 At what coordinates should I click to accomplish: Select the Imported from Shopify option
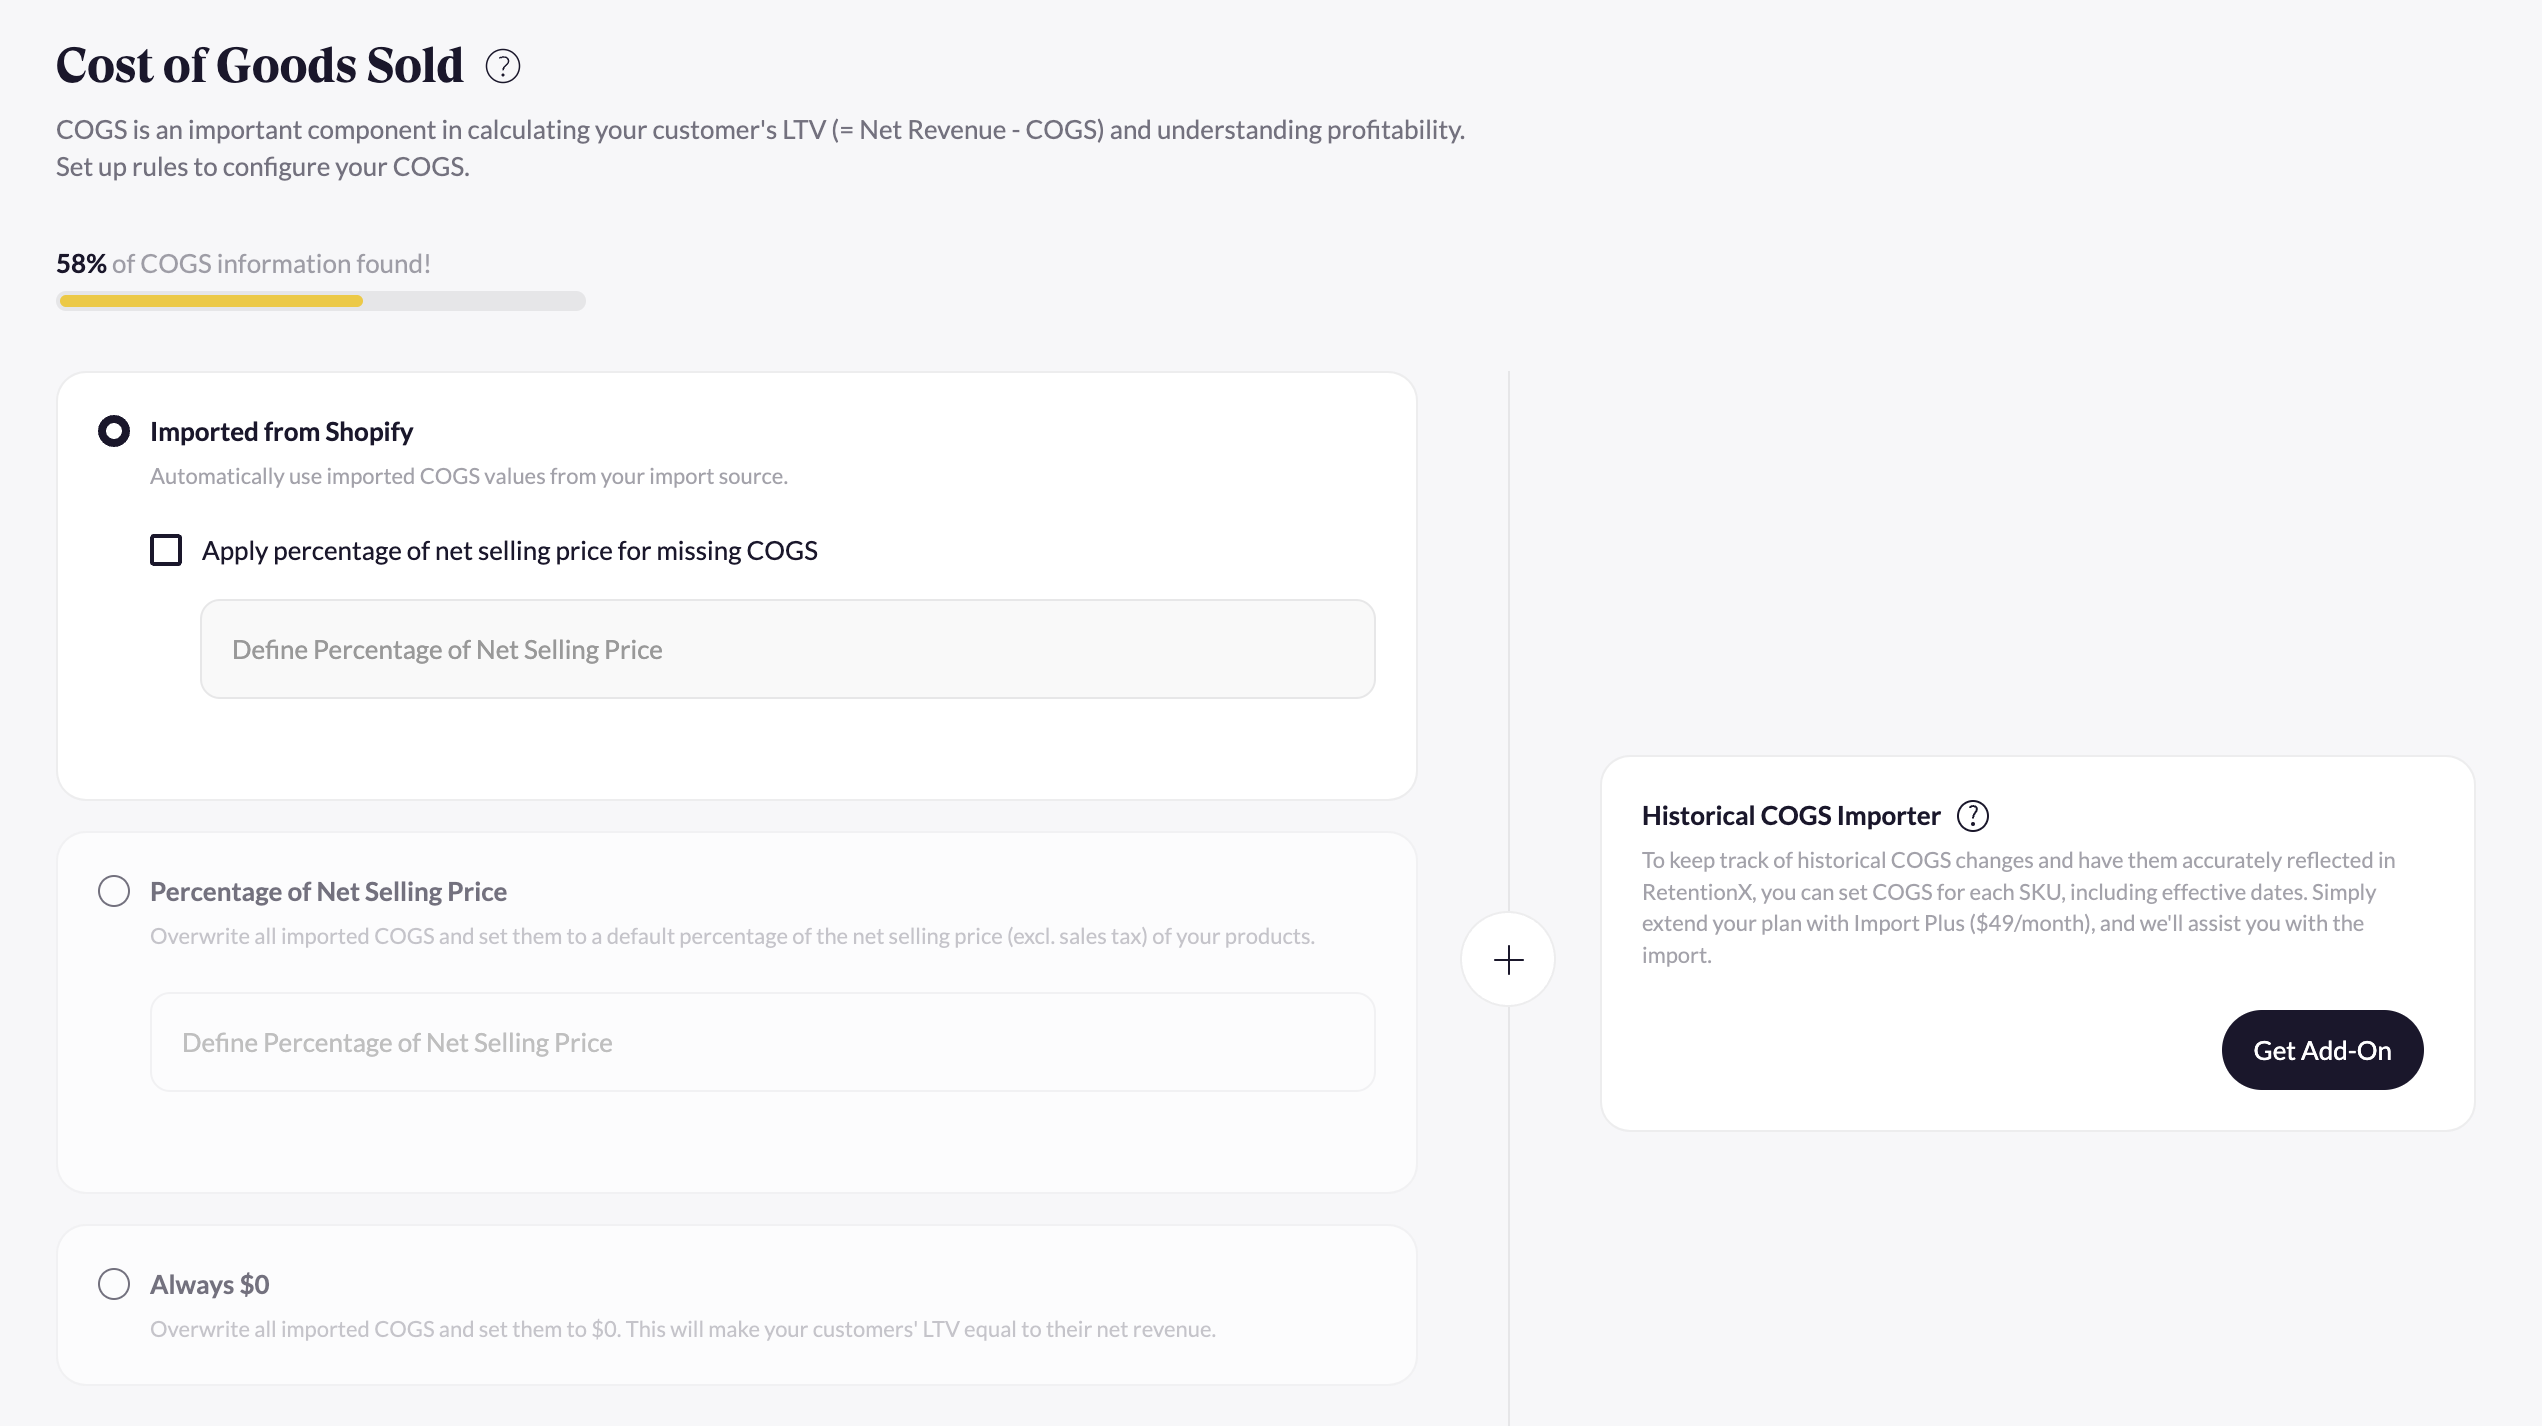click(x=114, y=431)
